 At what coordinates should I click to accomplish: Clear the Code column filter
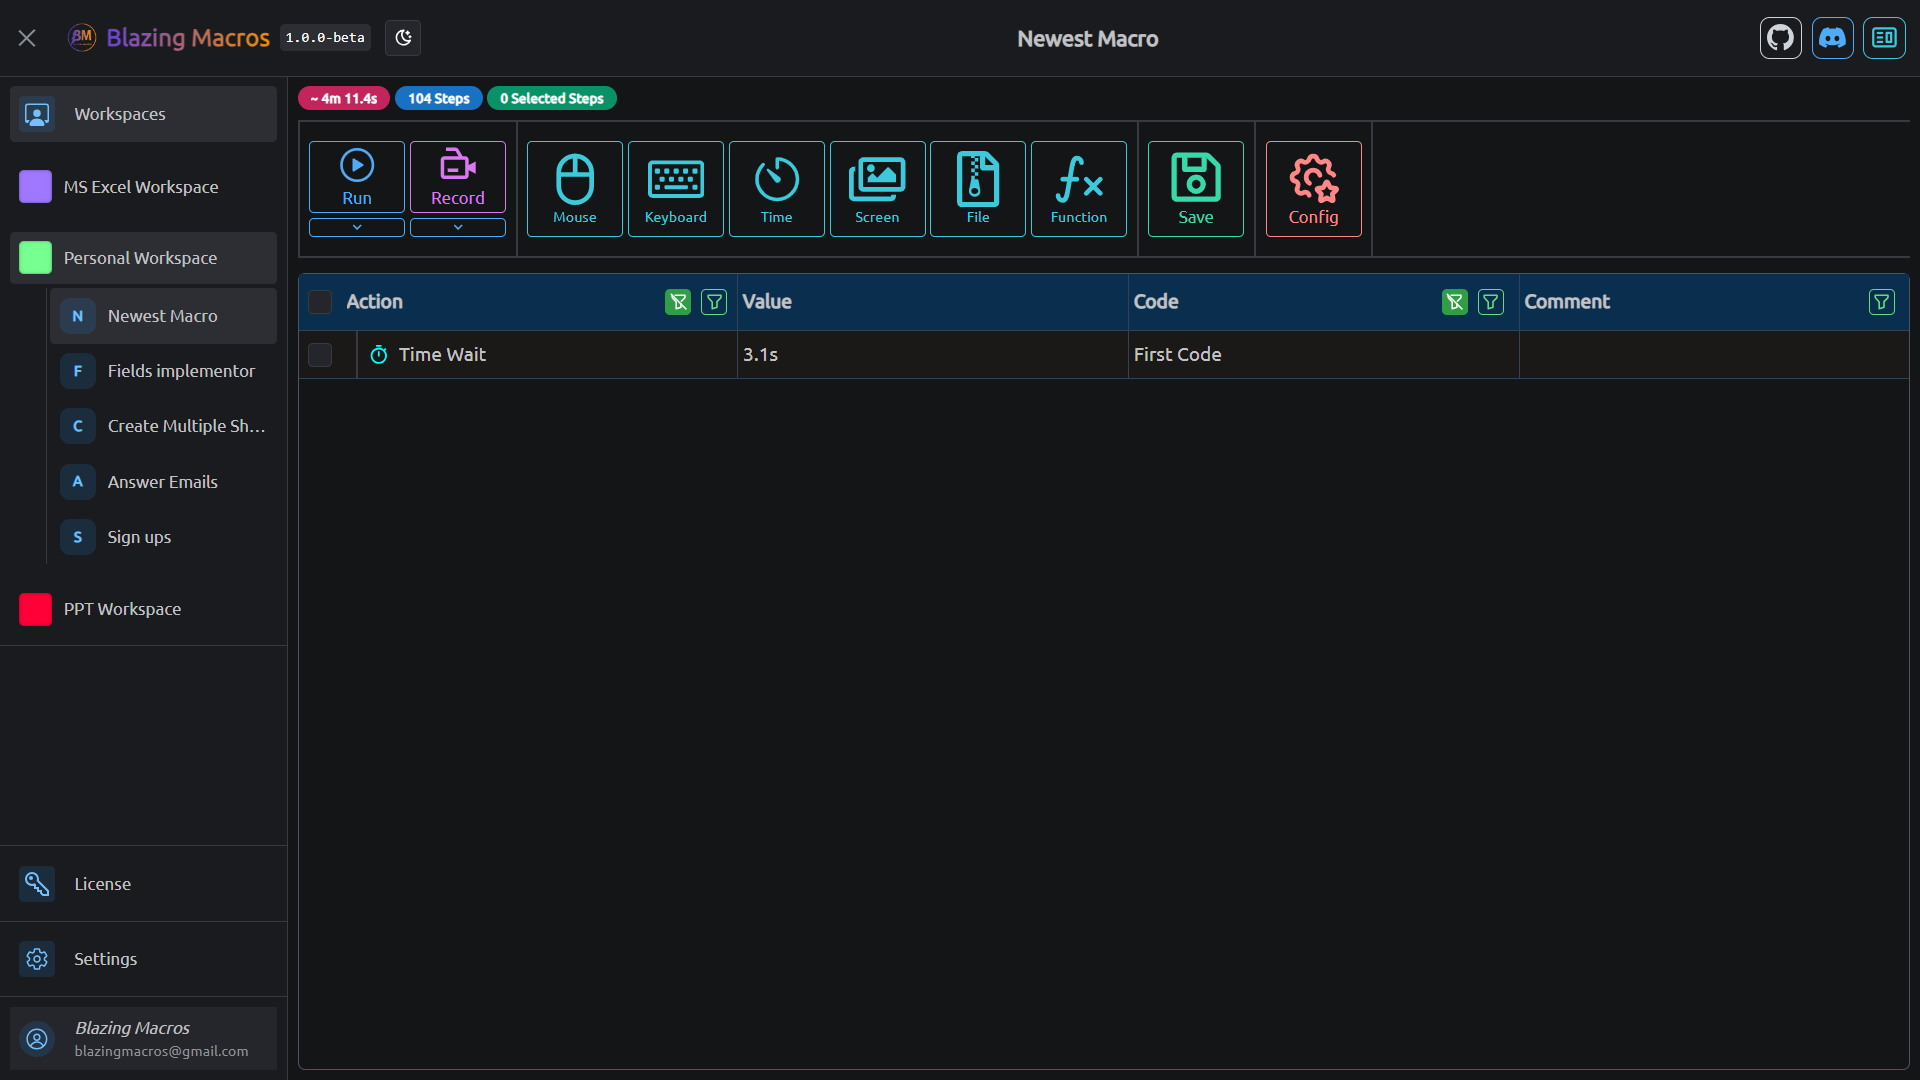1455,302
